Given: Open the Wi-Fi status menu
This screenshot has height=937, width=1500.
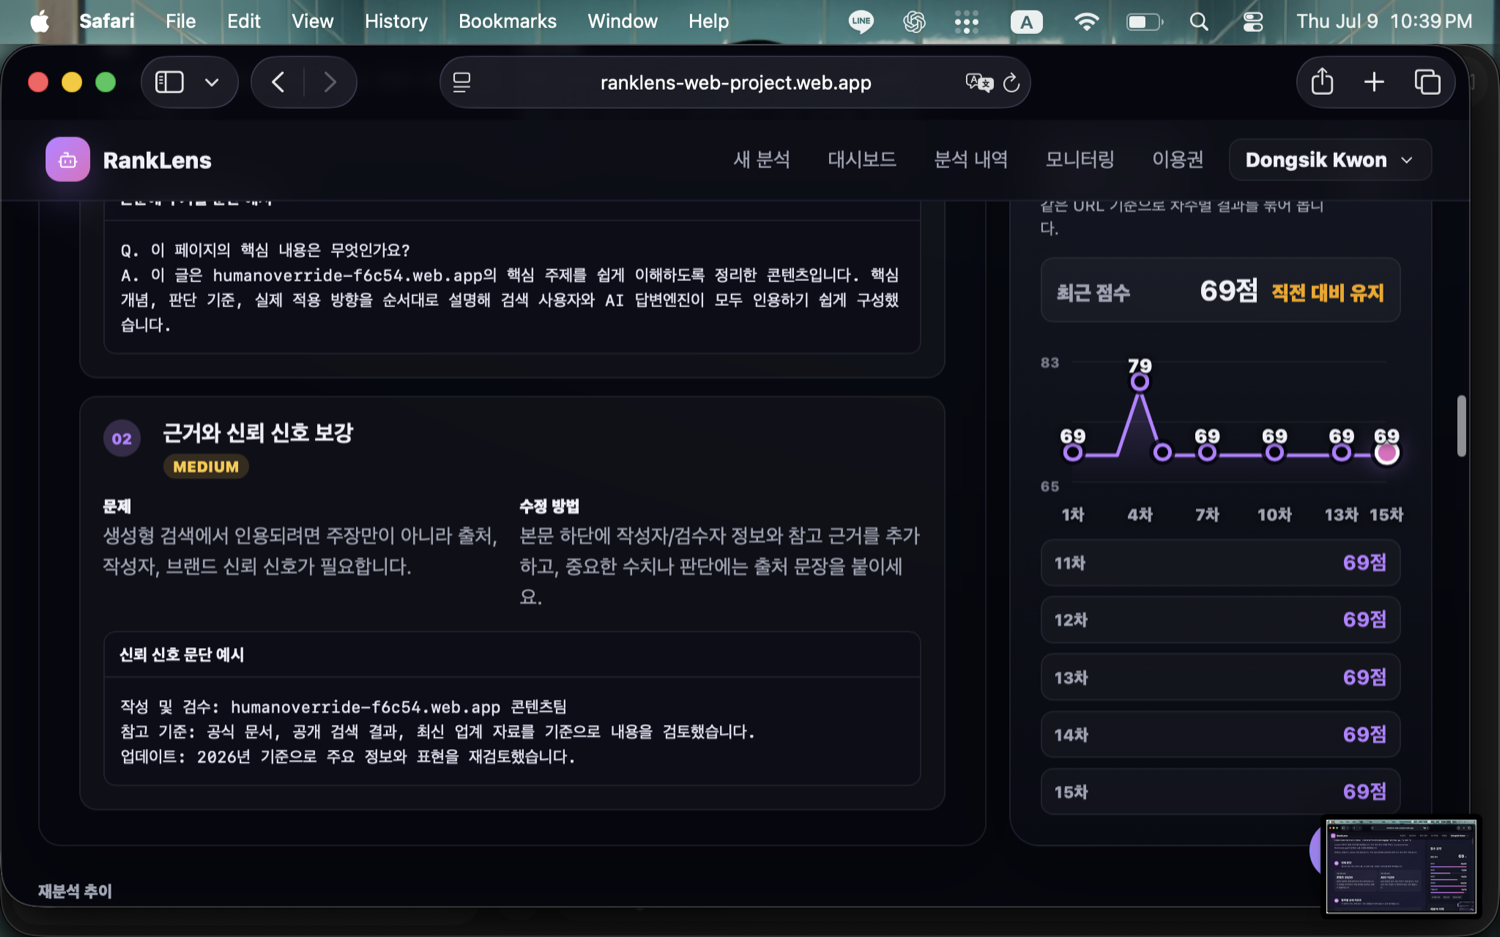Looking at the screenshot, I should point(1086,21).
